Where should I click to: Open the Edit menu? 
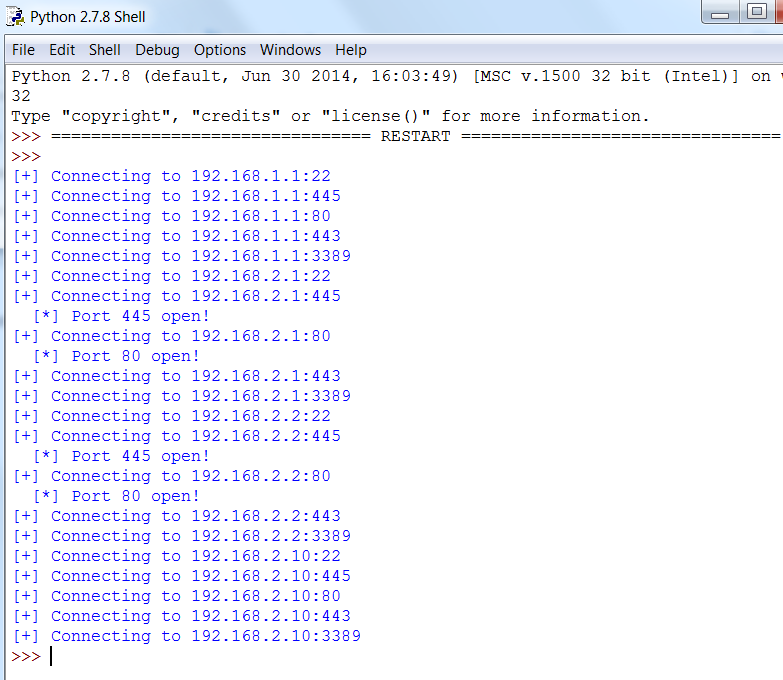pyautogui.click(x=62, y=50)
